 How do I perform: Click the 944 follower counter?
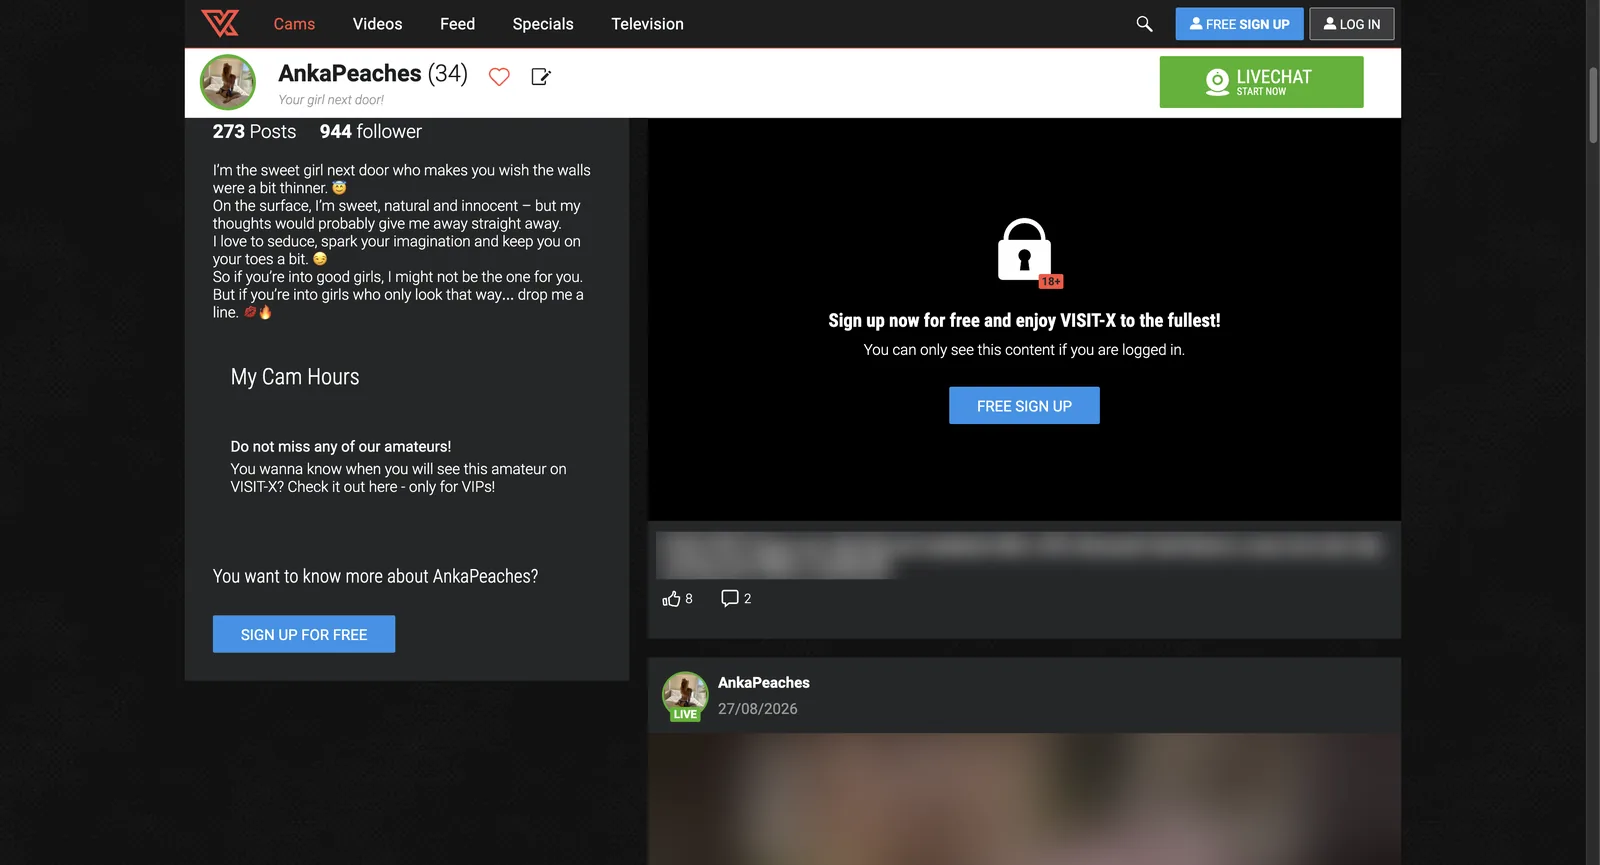tap(371, 132)
